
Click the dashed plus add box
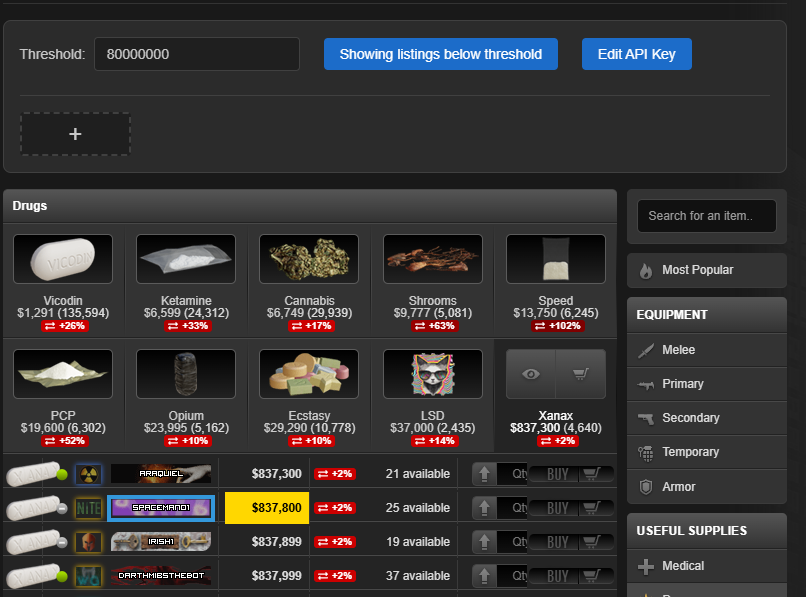coord(75,134)
